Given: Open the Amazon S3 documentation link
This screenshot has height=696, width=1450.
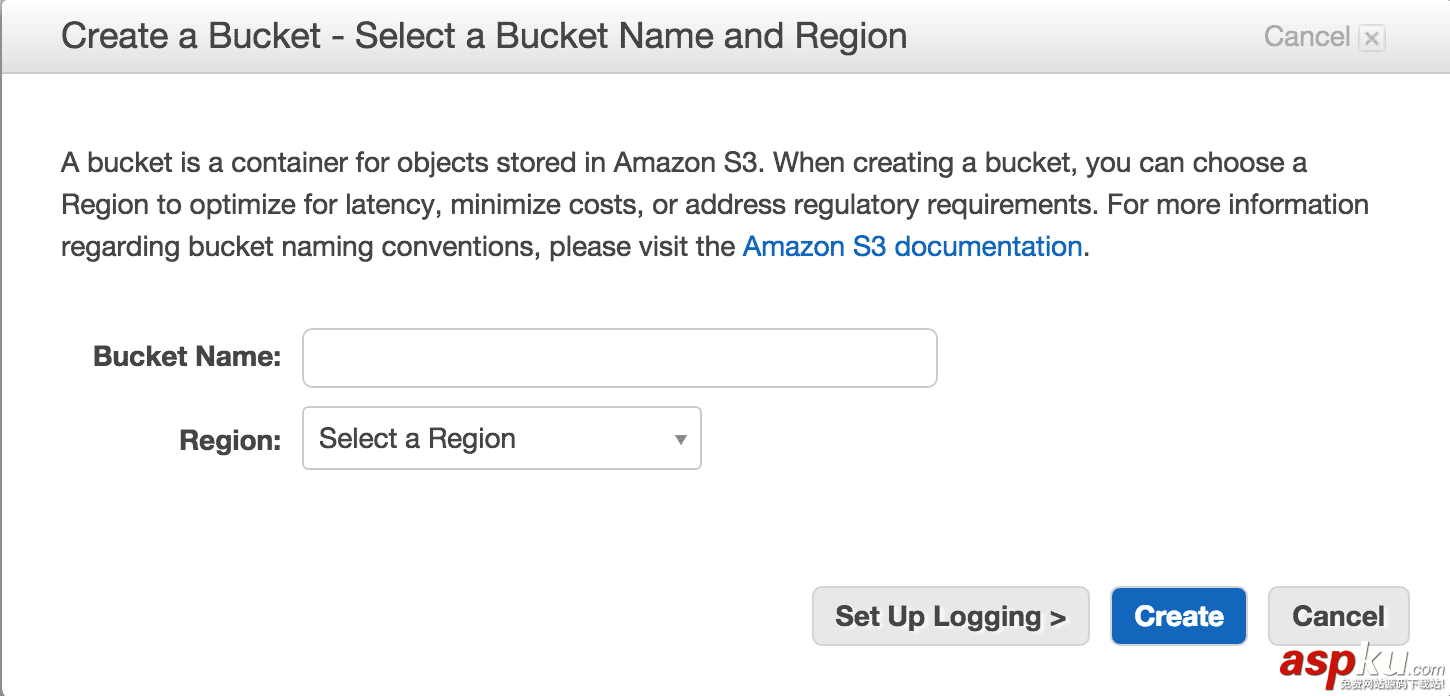Looking at the screenshot, I should pyautogui.click(x=912, y=247).
